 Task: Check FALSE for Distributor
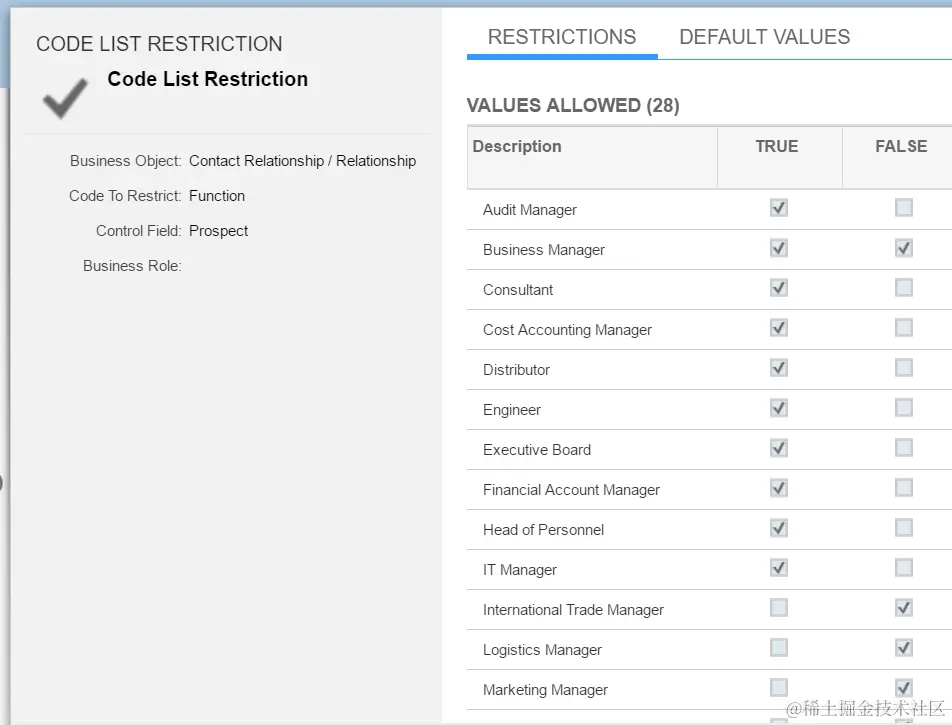(904, 368)
